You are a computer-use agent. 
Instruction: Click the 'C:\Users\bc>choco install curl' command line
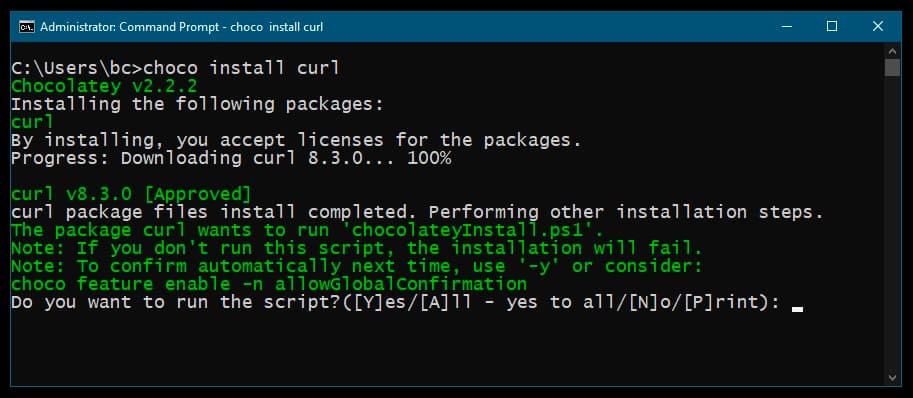175,69
